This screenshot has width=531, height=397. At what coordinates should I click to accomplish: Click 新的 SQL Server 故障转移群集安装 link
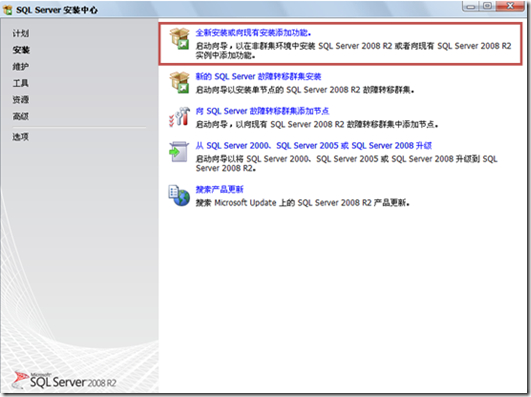258,77
